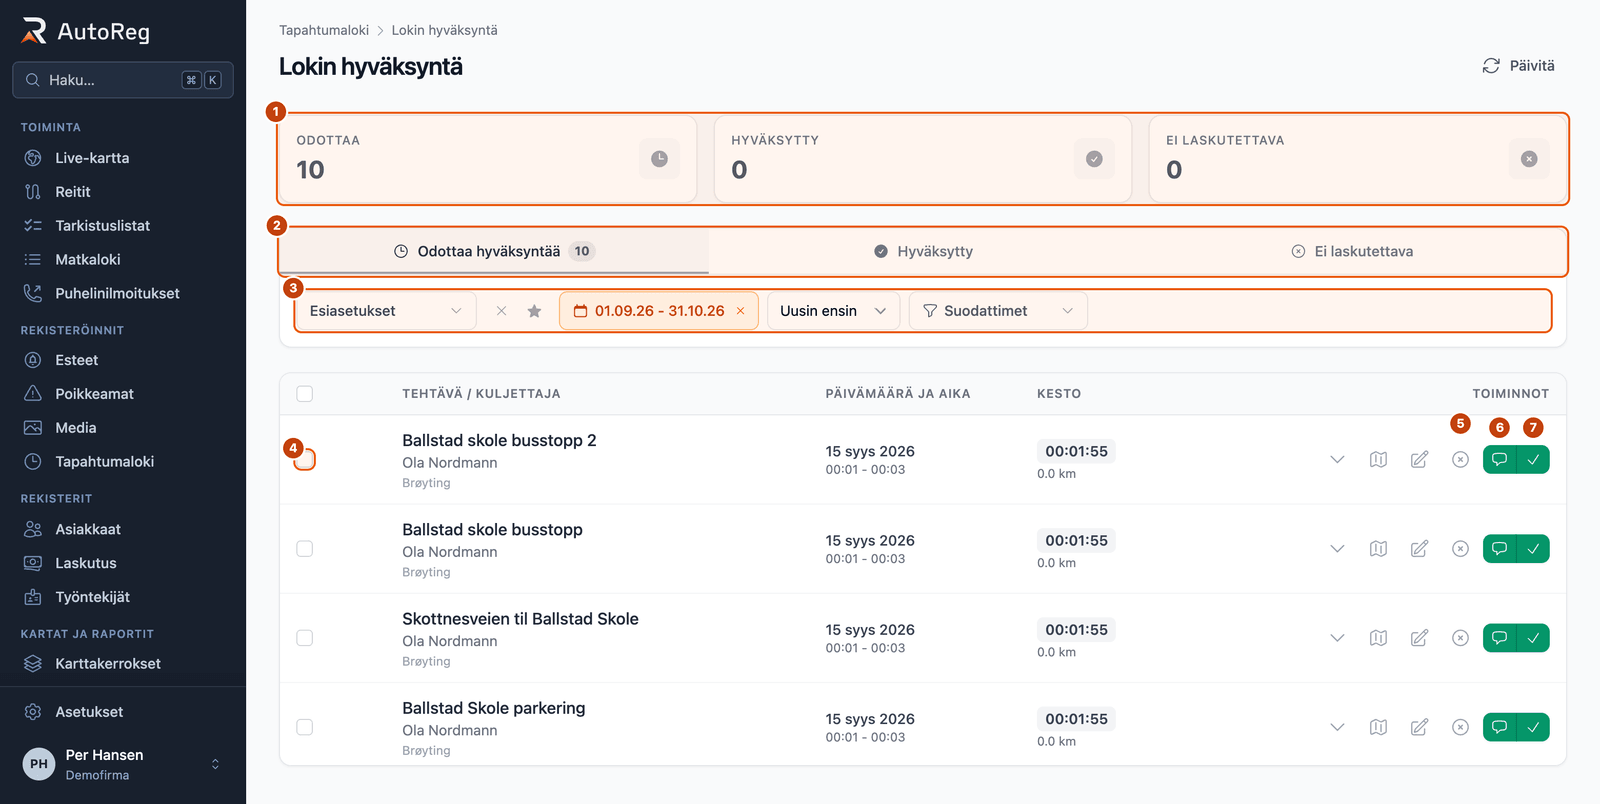The image size is (1600, 804).
Task: Expand the Suodattimet filters dropdown
Action: (998, 311)
